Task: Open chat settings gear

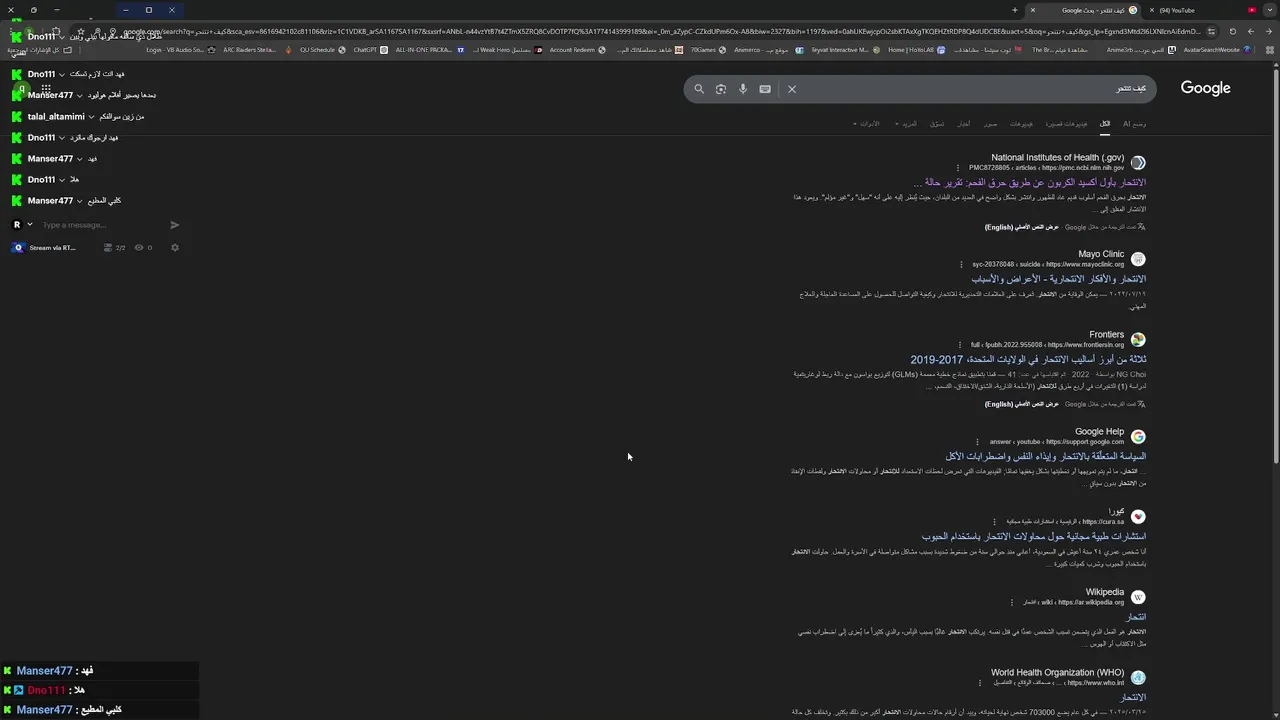Action: click(174, 248)
